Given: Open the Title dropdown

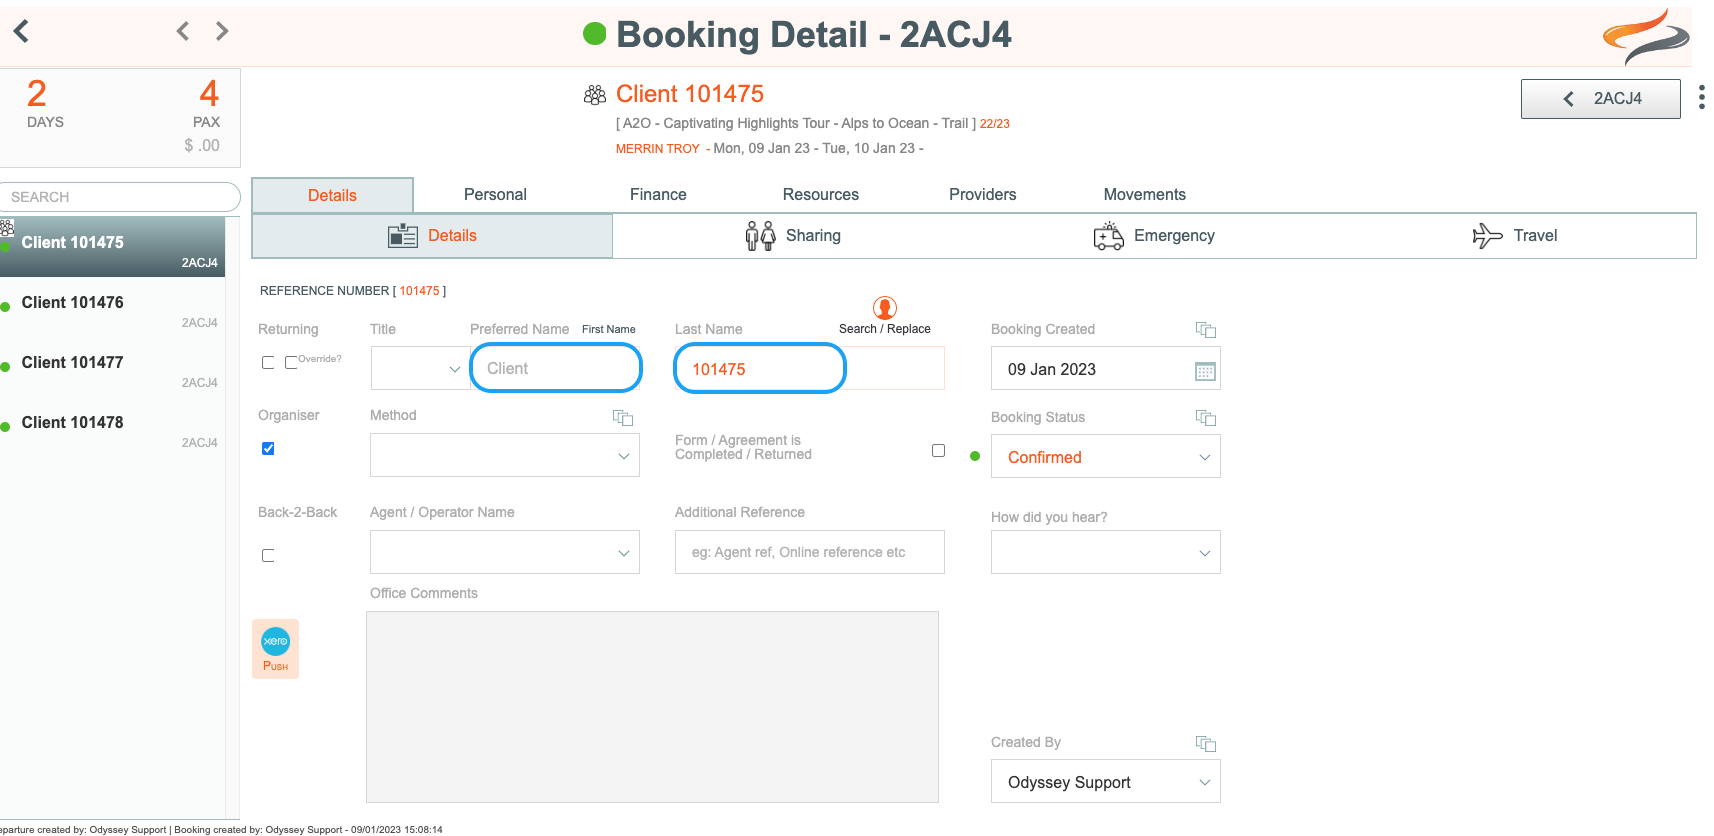Looking at the screenshot, I should [420, 368].
